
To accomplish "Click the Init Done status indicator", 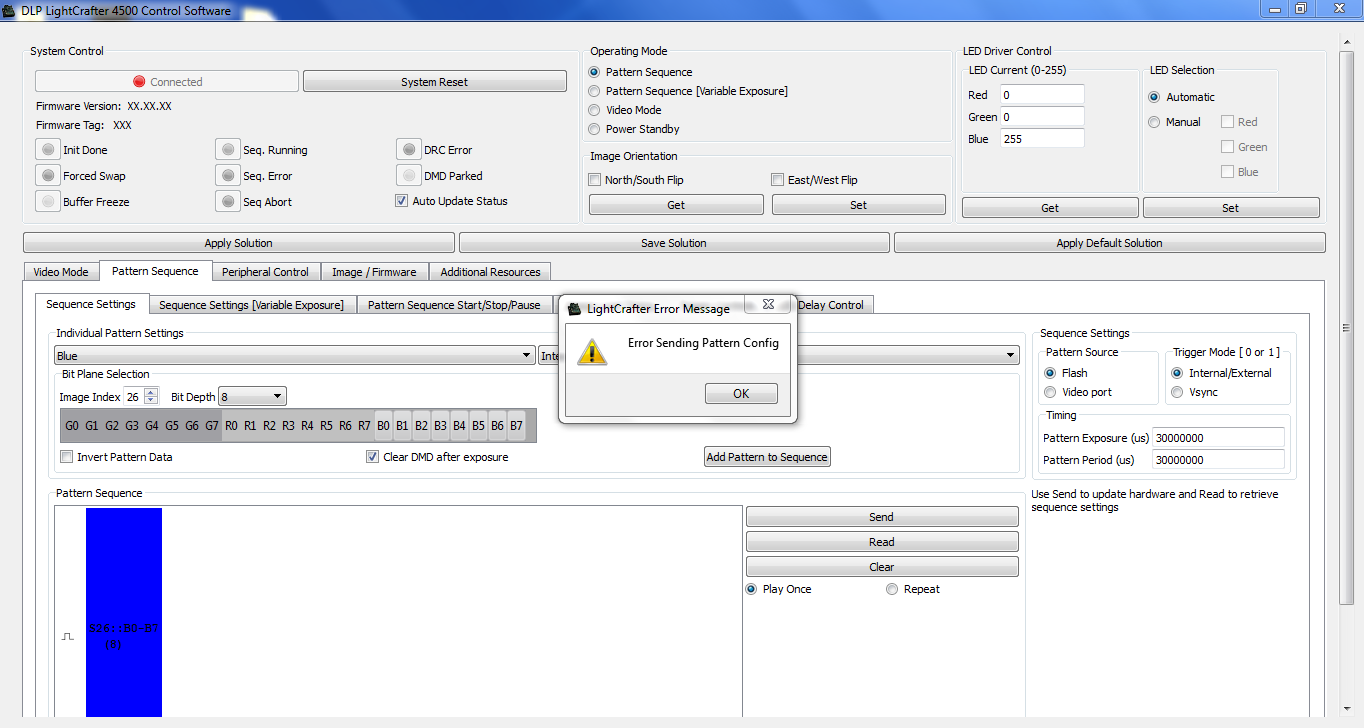I will pos(48,149).
